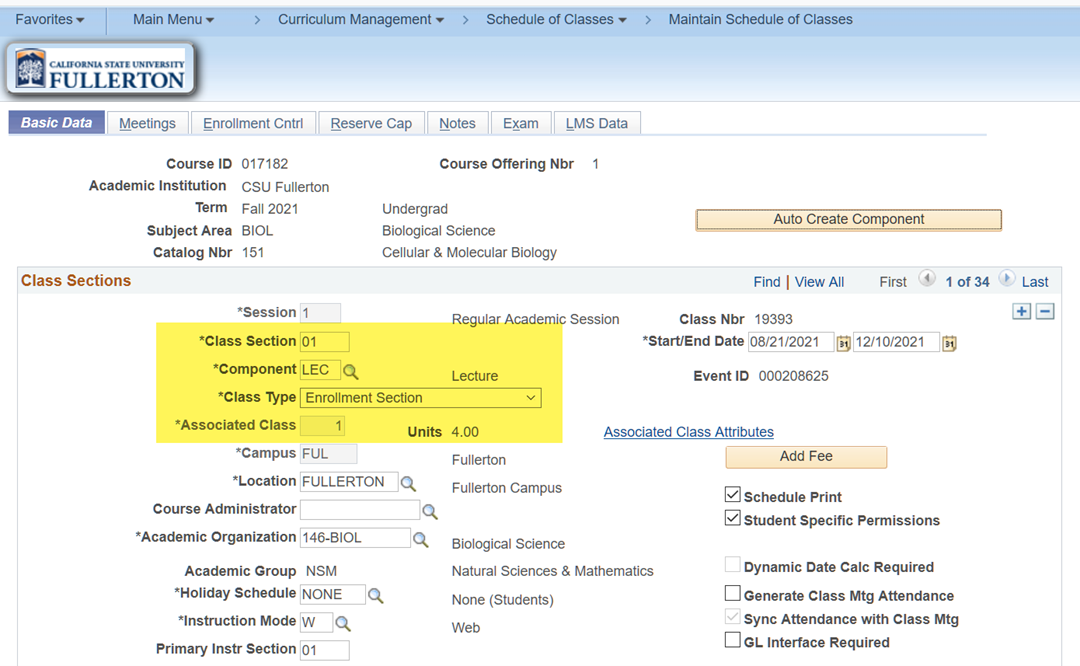Expand the Curriculum Management breadcrumb menu

point(361,19)
